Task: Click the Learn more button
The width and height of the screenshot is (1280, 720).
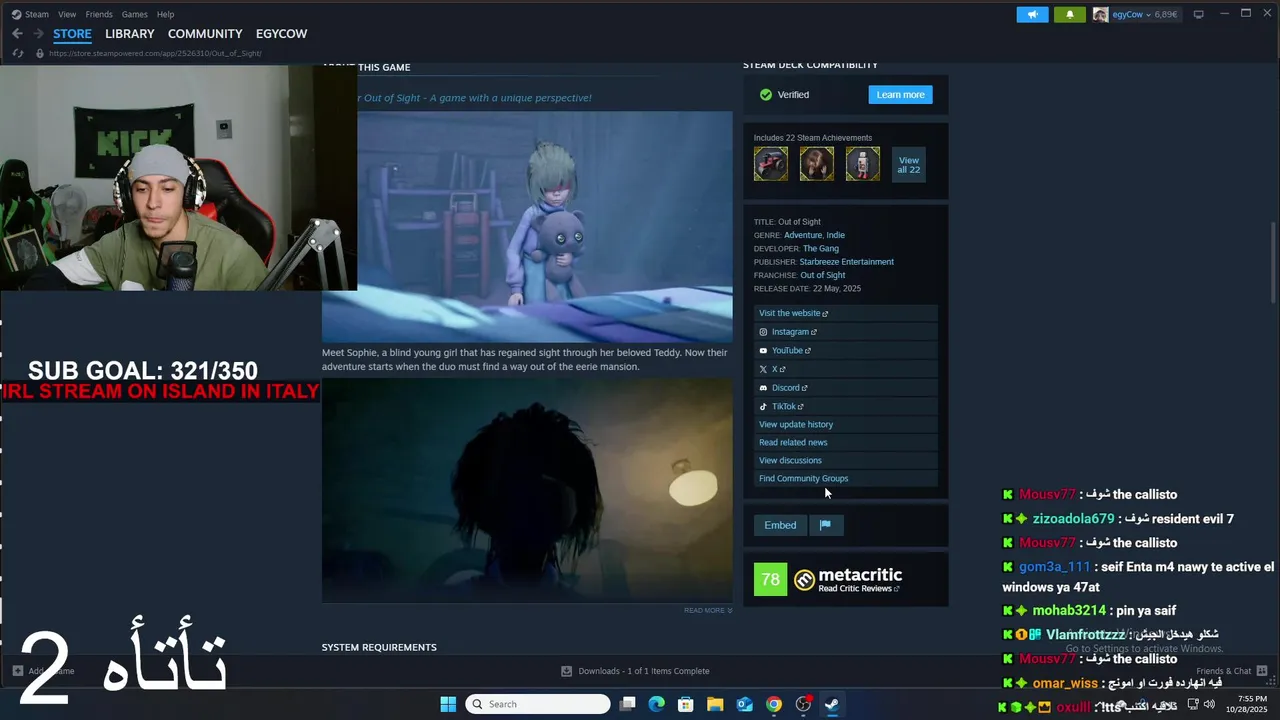Action: [x=900, y=95]
